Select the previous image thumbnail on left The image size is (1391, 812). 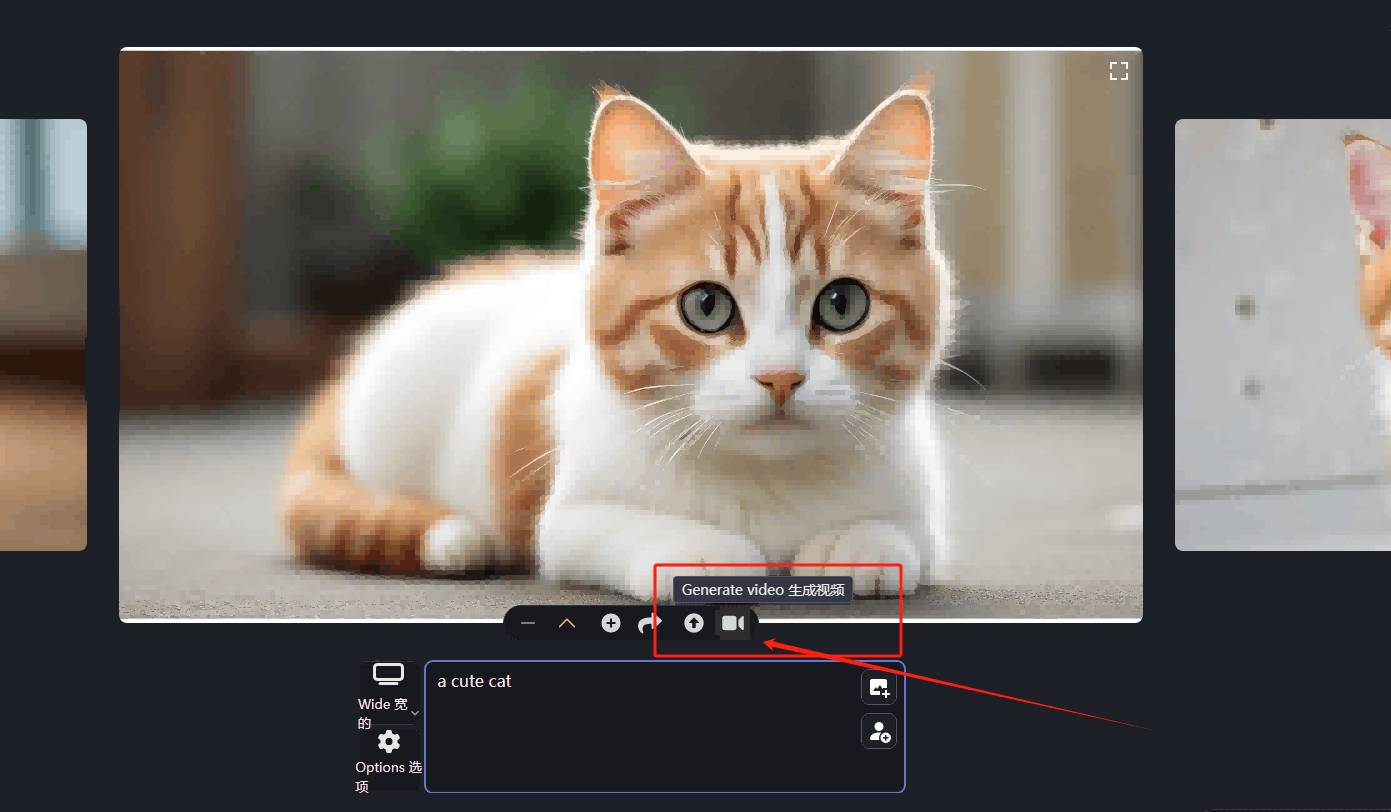click(43, 334)
